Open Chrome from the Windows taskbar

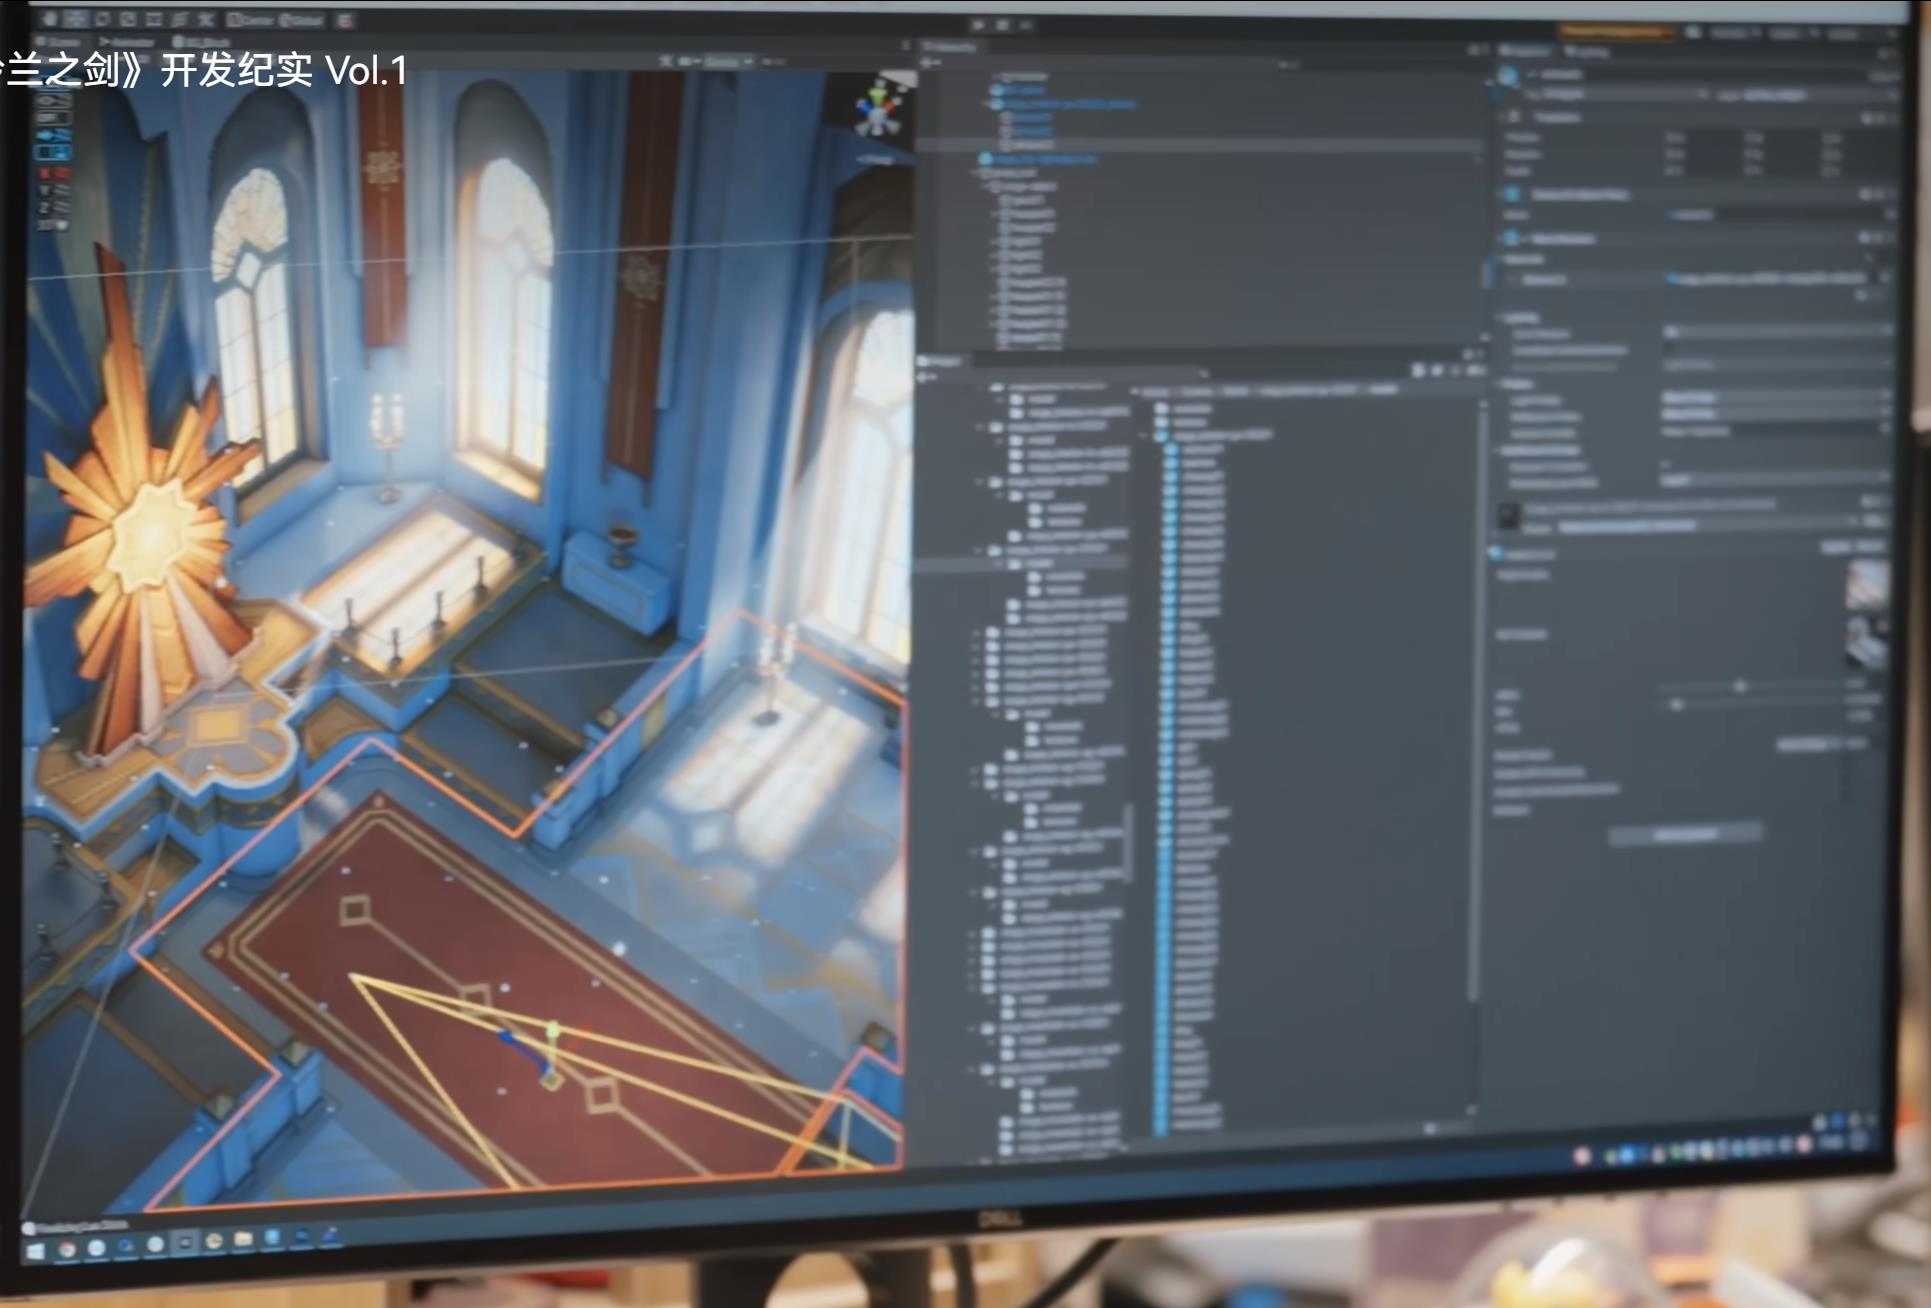pyautogui.click(x=67, y=1250)
